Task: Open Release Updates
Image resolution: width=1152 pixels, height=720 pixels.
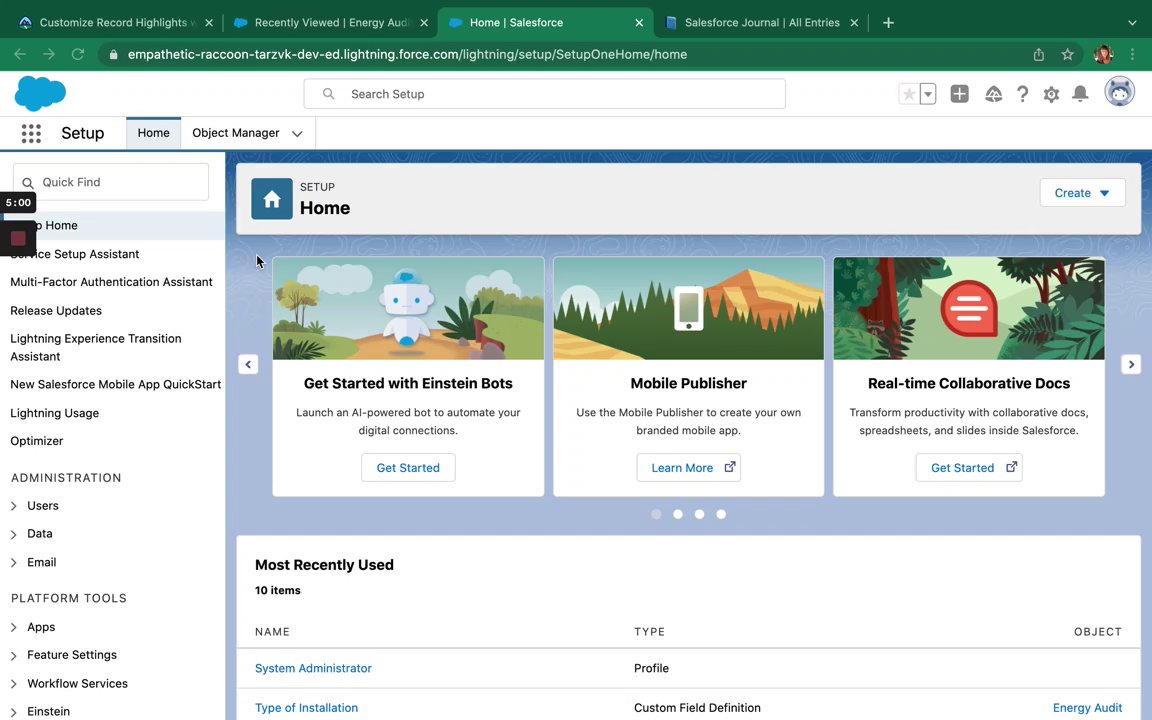Action: [56, 311]
